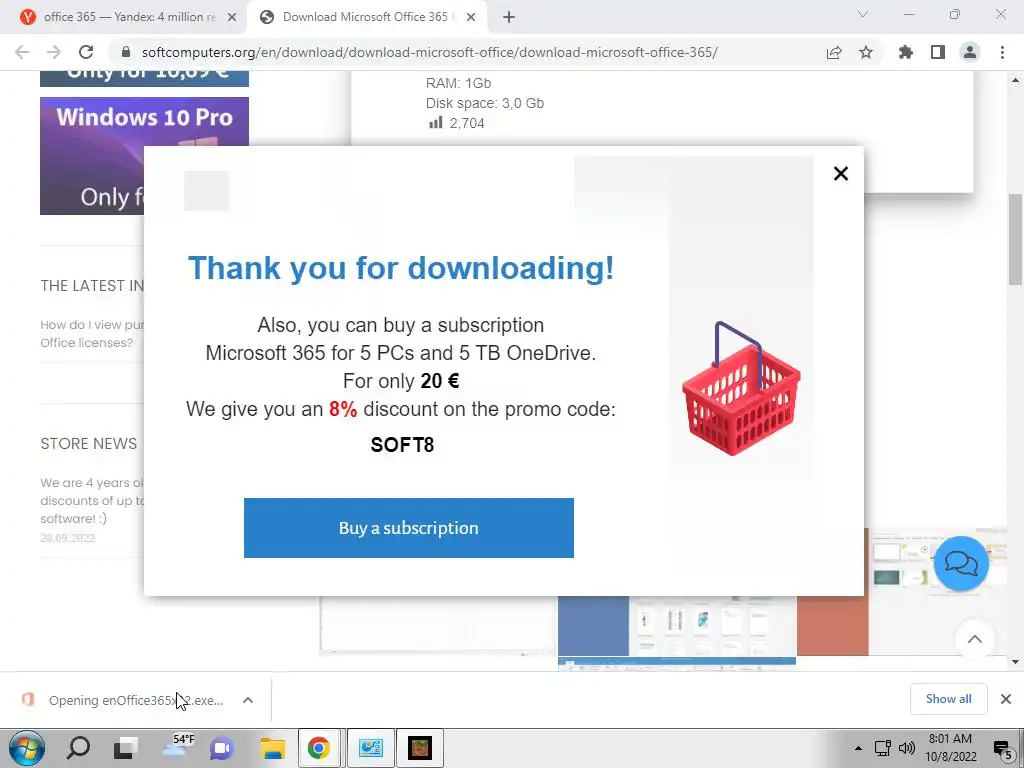The width and height of the screenshot is (1024, 768).
Task: Click the scrollbar up arrow
Action: coord(1015,81)
